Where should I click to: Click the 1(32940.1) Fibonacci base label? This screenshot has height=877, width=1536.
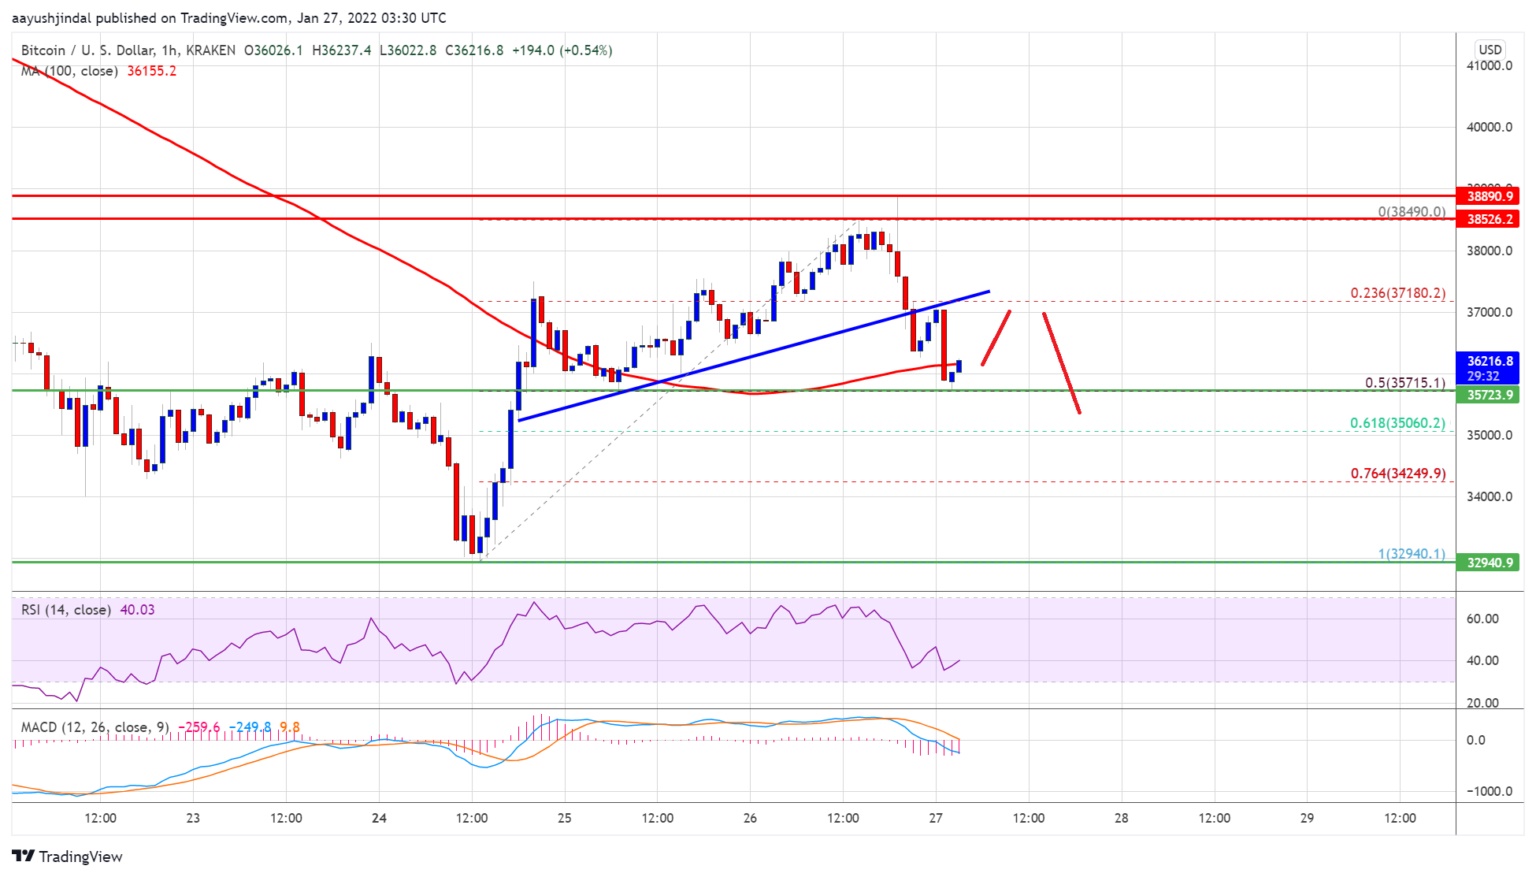(x=1412, y=553)
